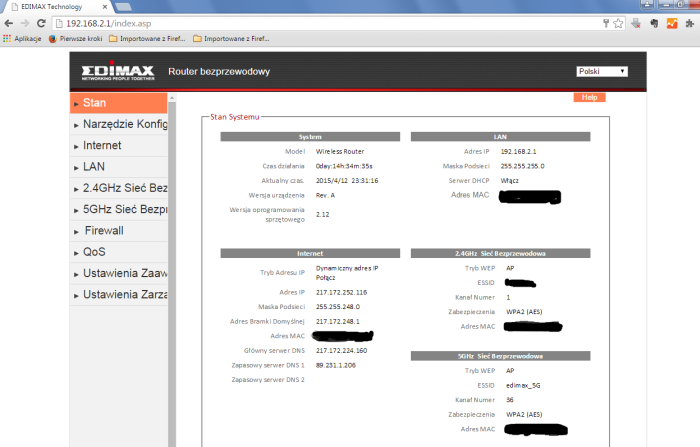Open the Aplikacje apps shortcut
The width and height of the screenshot is (700, 447).
(x=22, y=38)
